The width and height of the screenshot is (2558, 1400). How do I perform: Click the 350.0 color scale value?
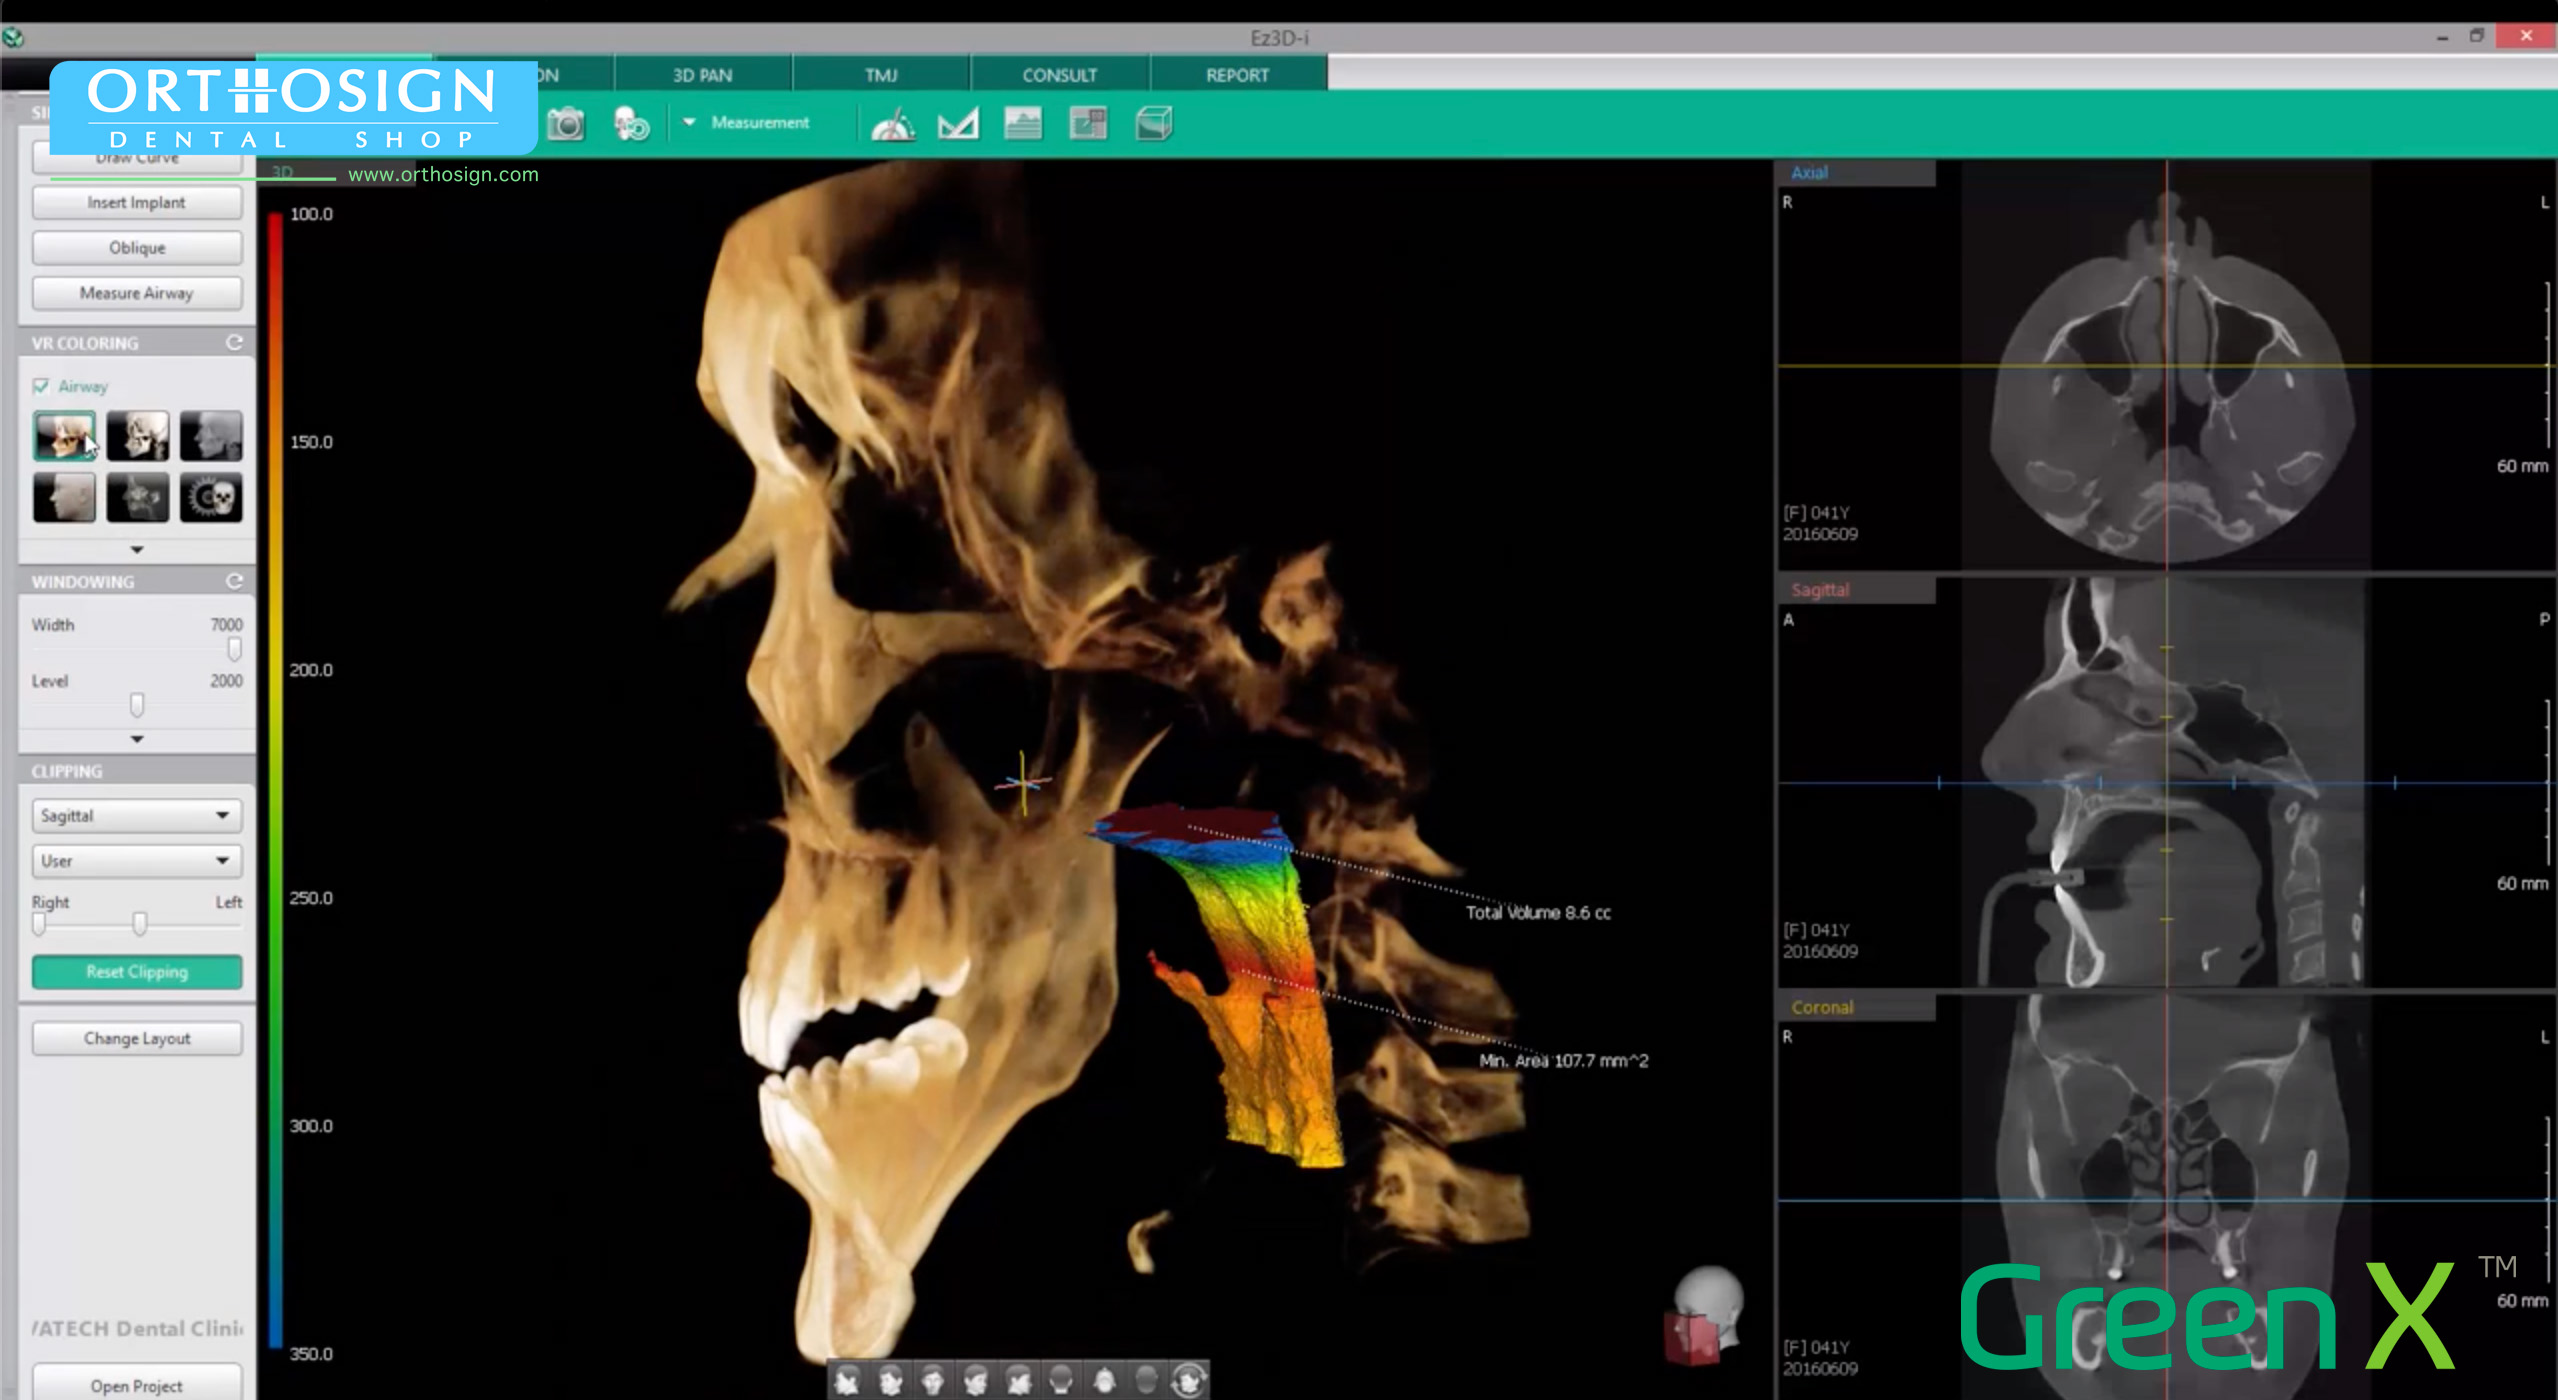pos(311,1354)
